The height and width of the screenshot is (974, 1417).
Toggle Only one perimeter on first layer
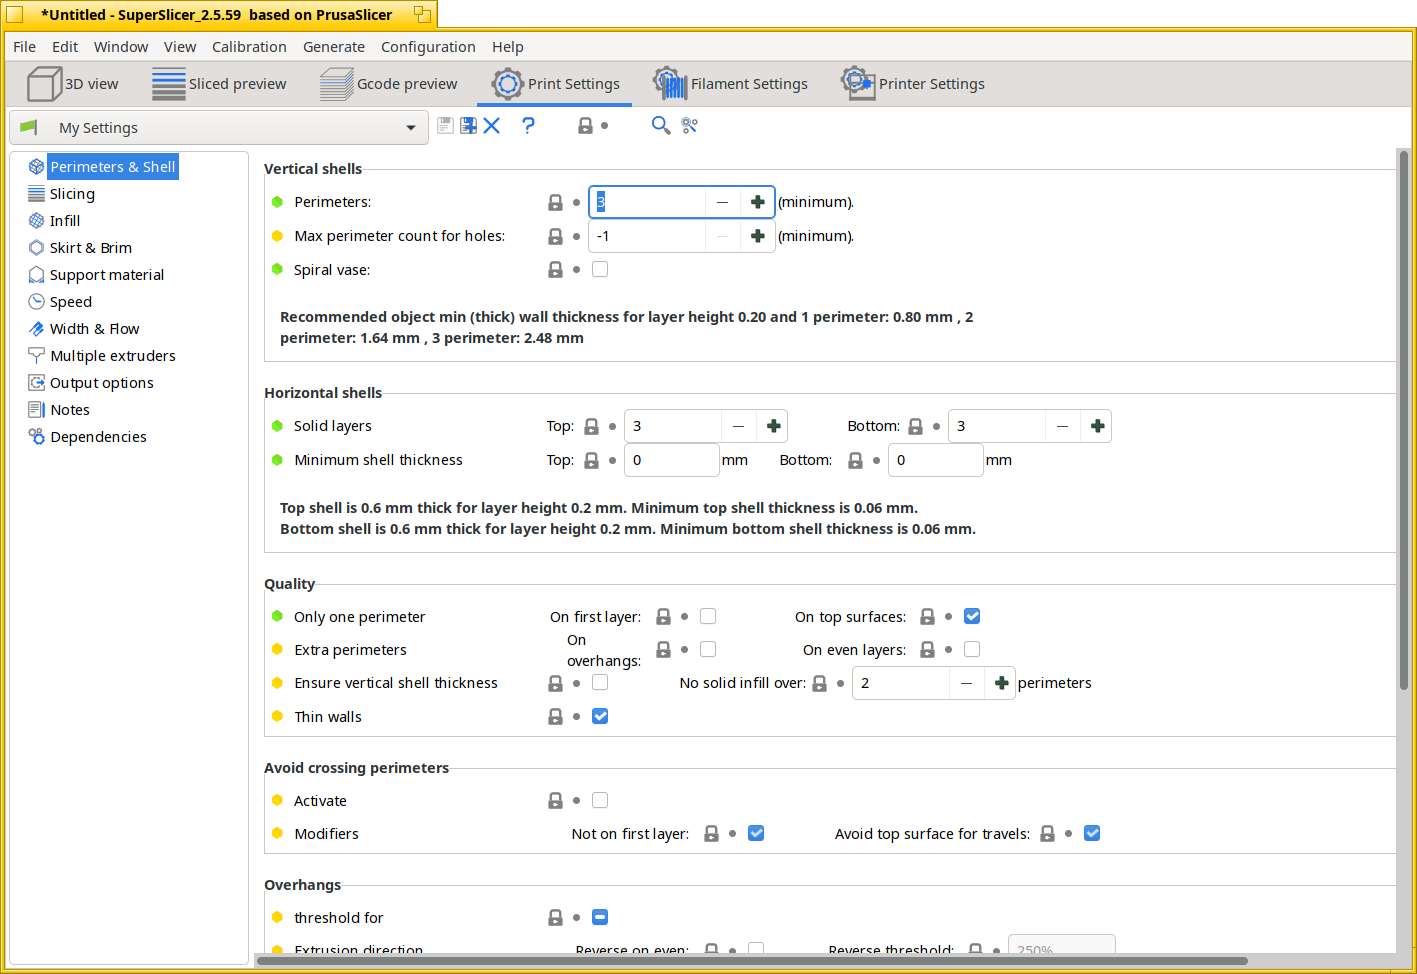pos(708,616)
